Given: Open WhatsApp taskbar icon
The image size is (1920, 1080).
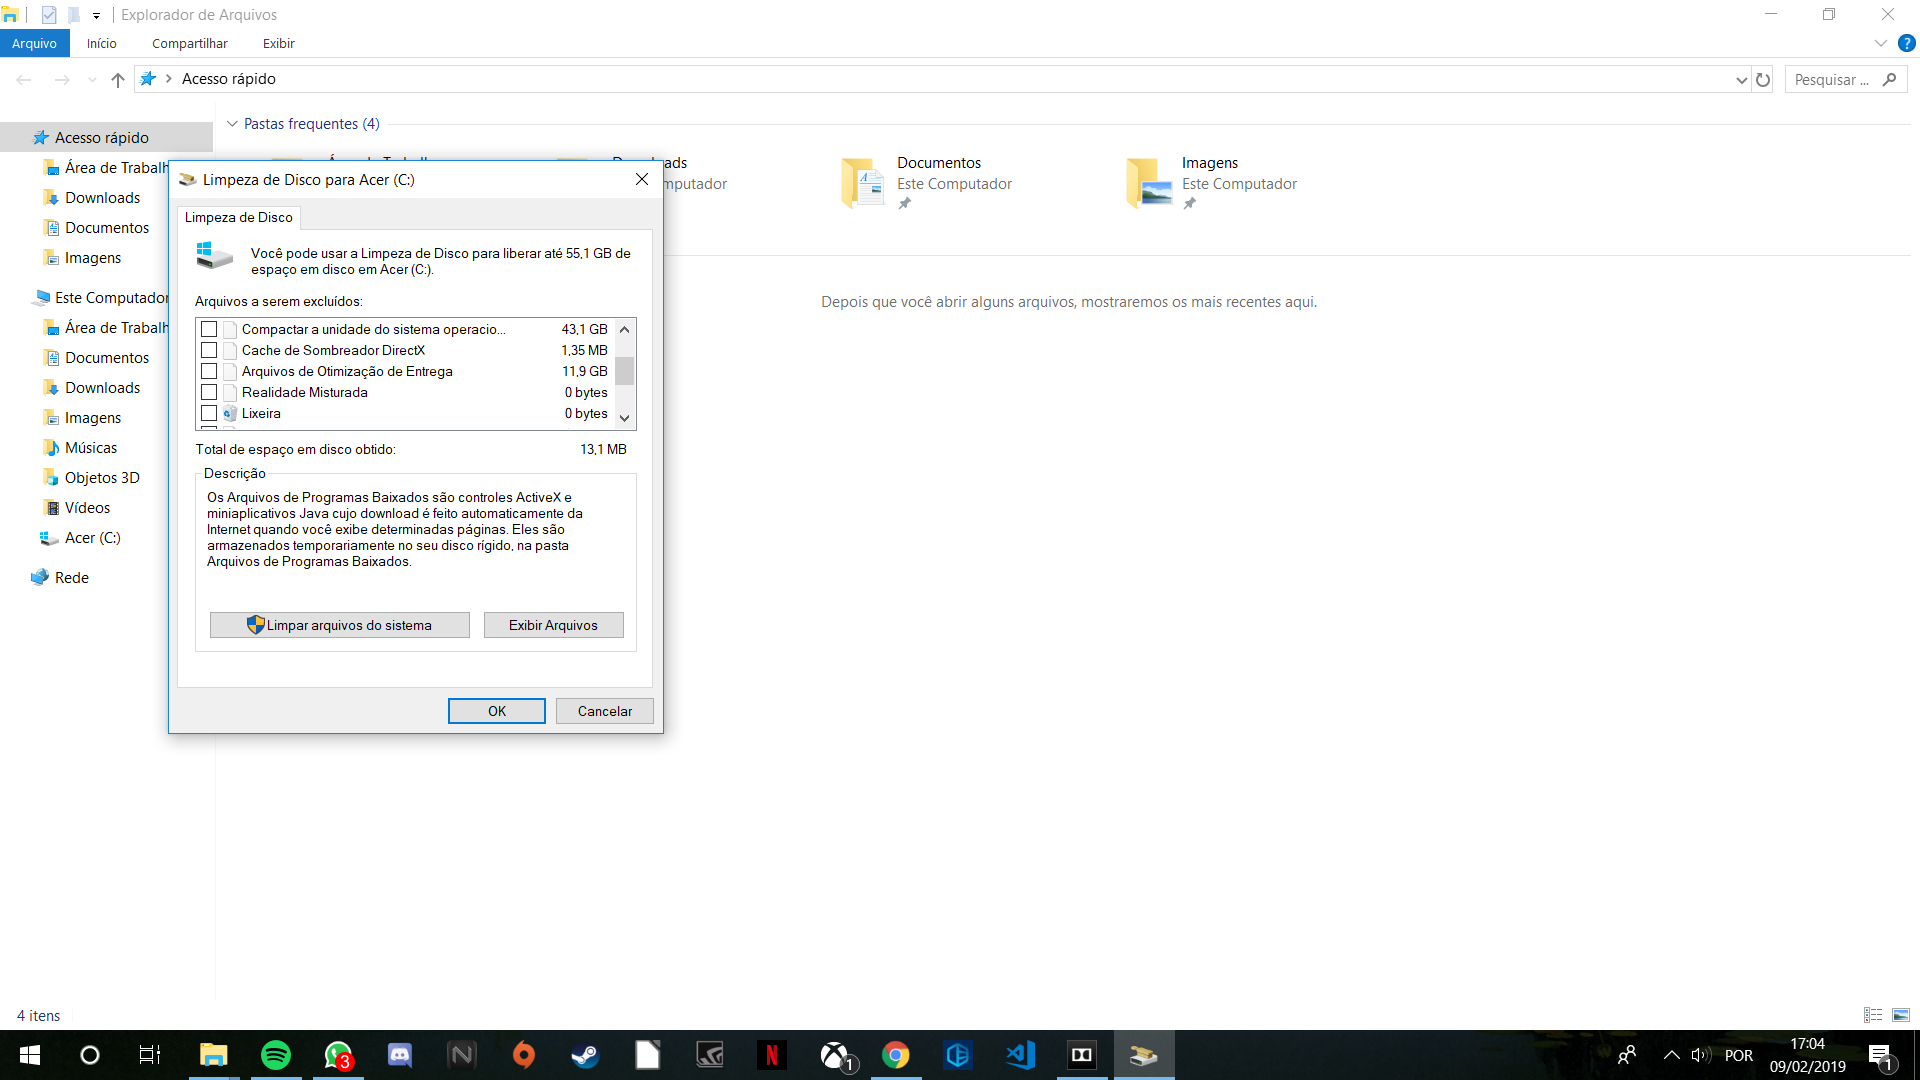Looking at the screenshot, I should pos(338,1055).
